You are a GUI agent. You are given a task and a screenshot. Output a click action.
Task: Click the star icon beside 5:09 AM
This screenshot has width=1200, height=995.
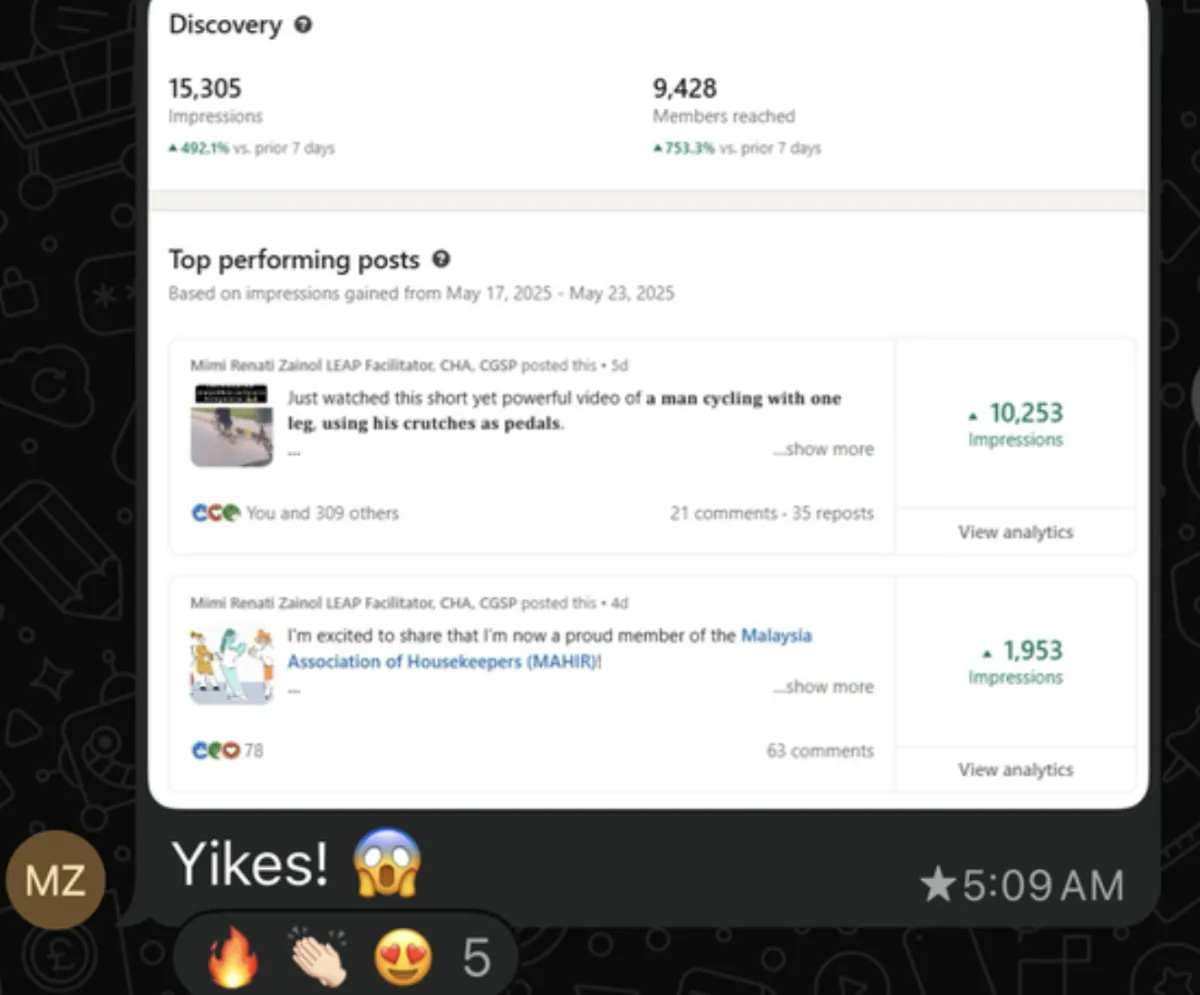[937, 885]
